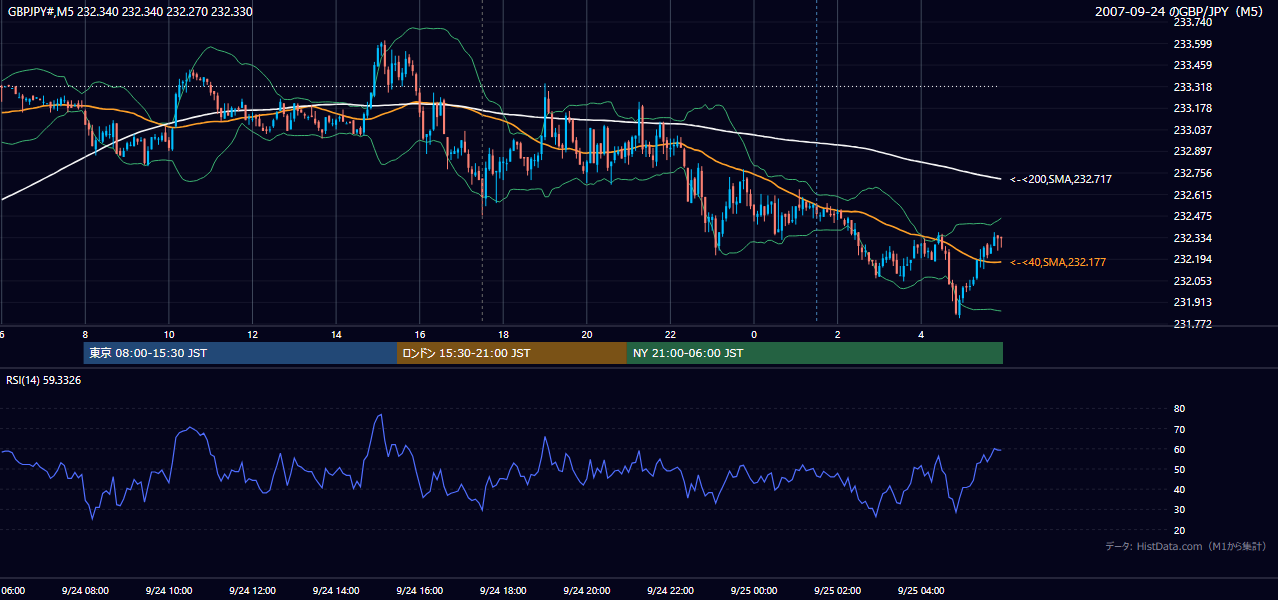
Task: Click hour tick 16 under the price chart
Action: point(419,334)
